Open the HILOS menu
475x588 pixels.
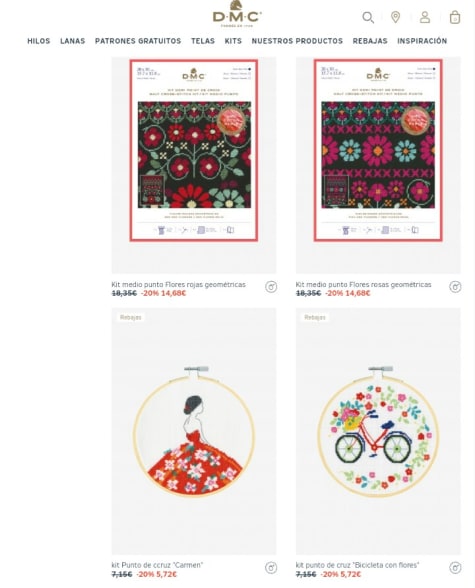(x=39, y=41)
